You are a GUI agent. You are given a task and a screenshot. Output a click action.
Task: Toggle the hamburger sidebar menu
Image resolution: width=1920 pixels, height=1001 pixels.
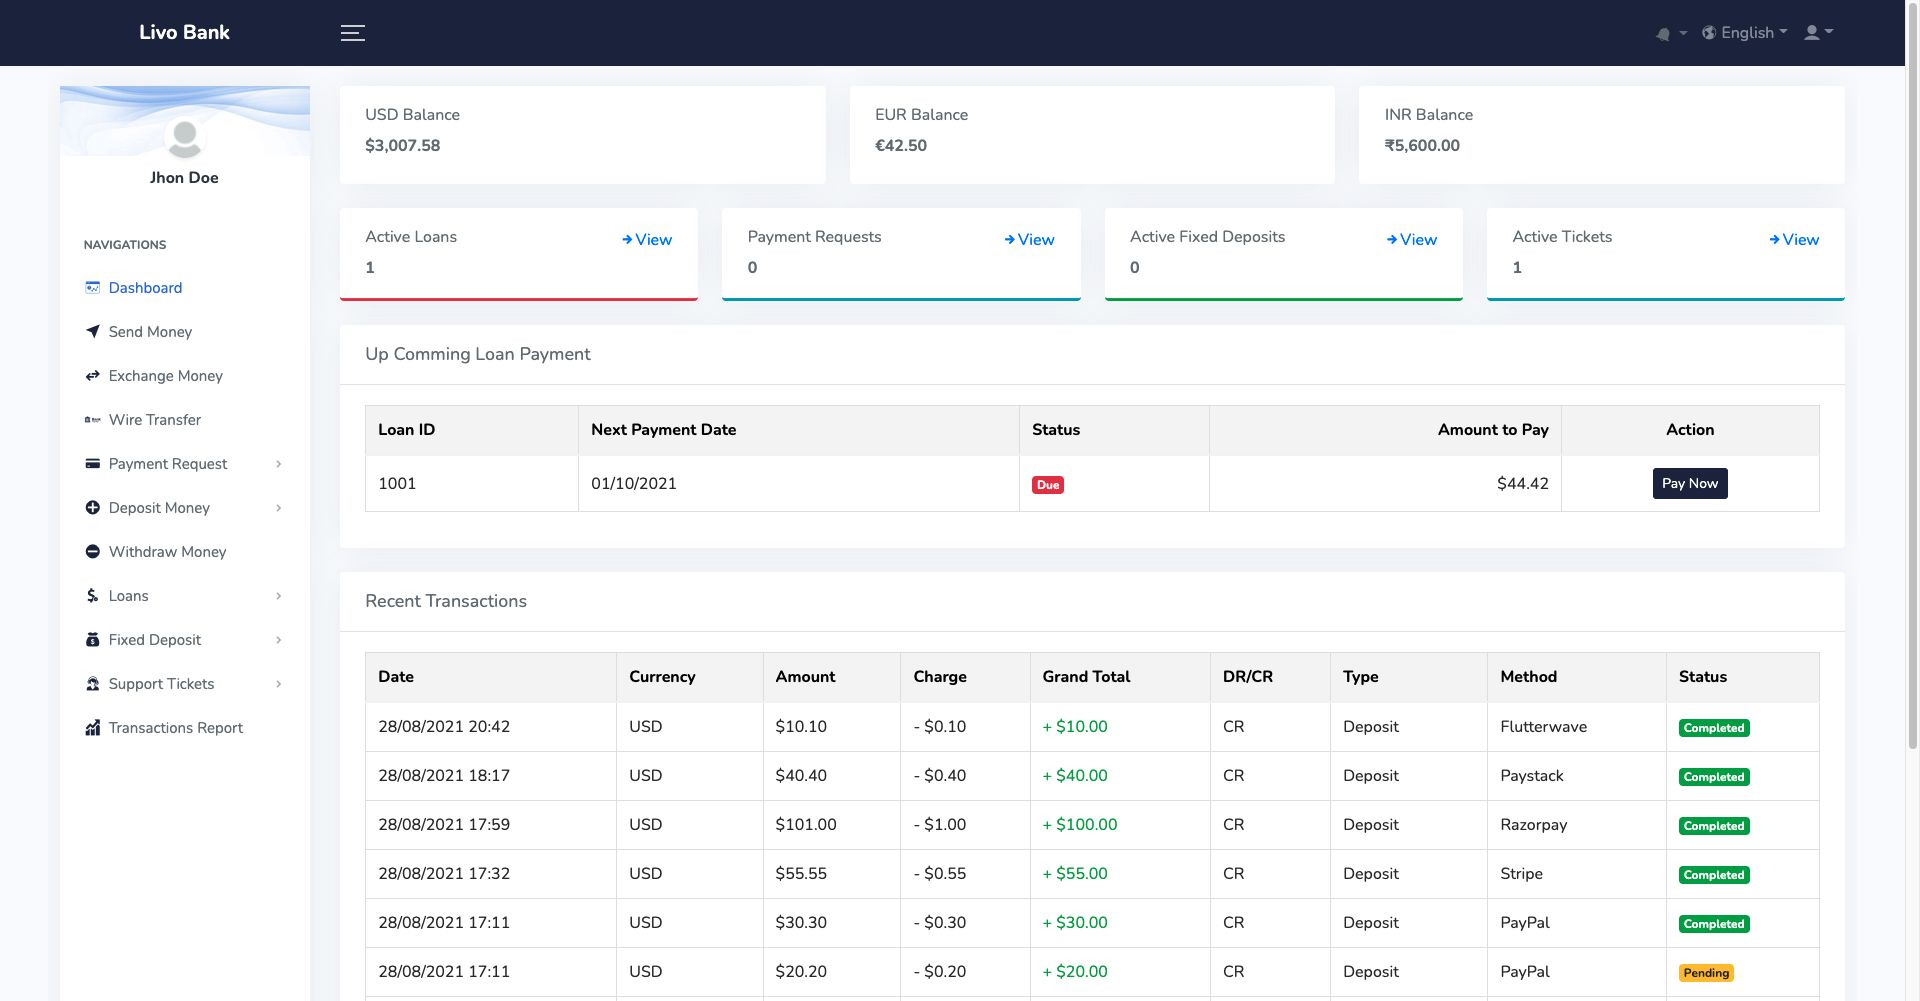352,33
